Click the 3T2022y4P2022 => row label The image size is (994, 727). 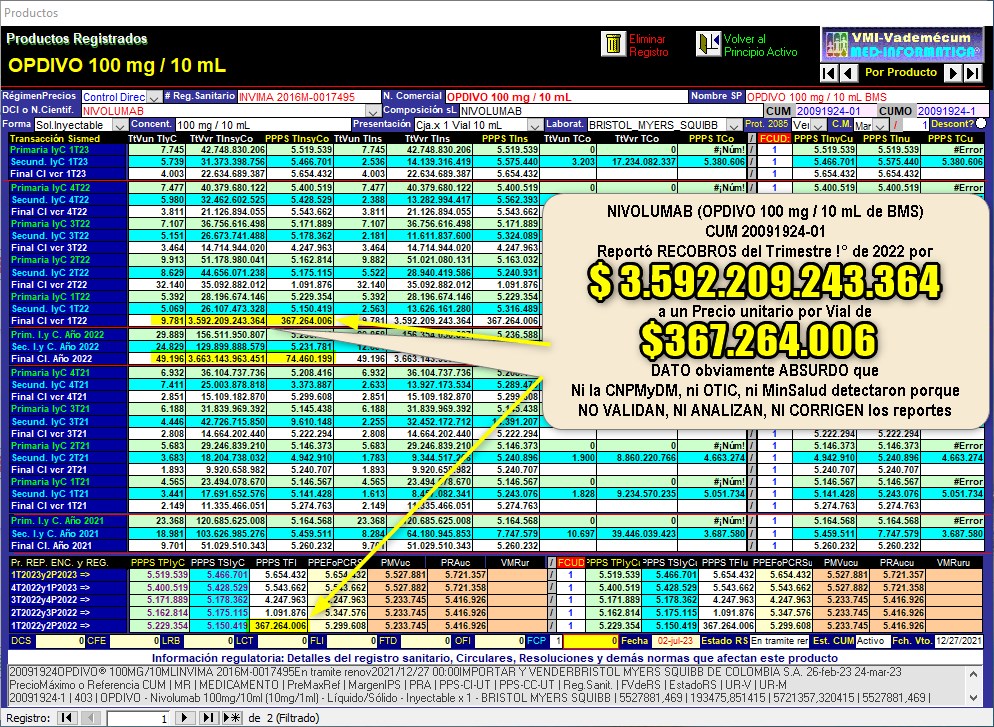tap(68, 600)
